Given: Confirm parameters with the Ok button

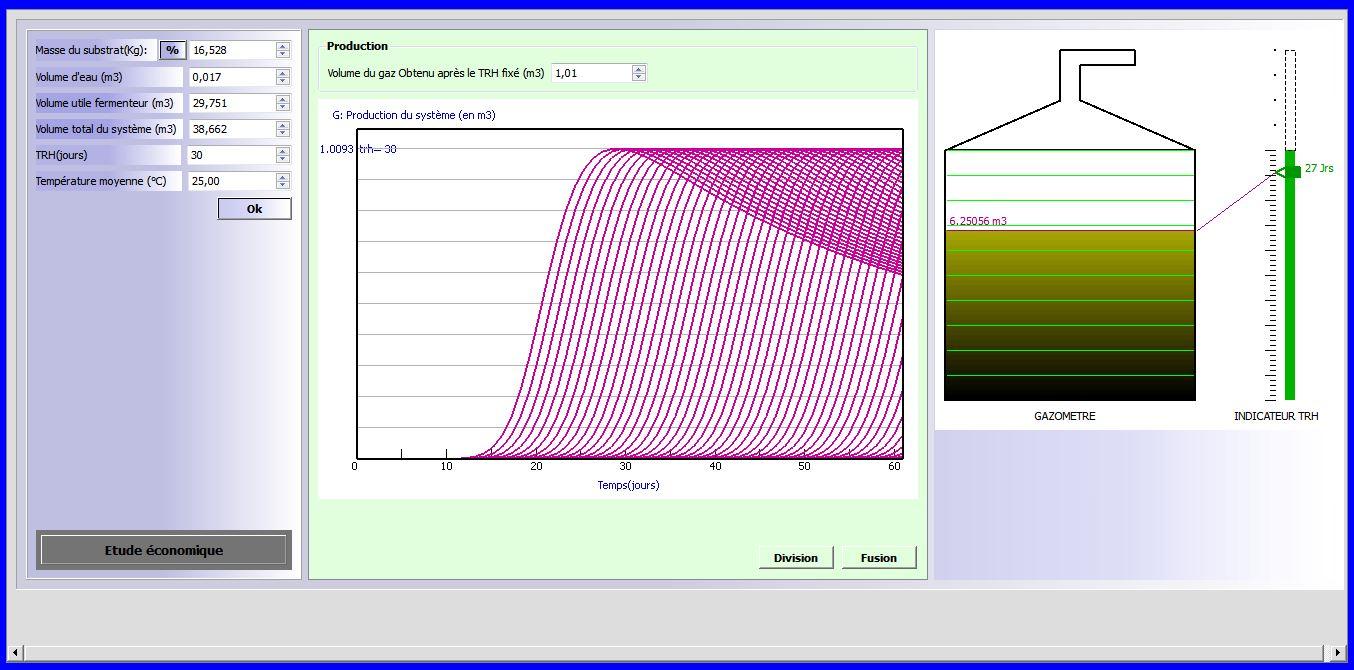Looking at the screenshot, I should [254, 209].
